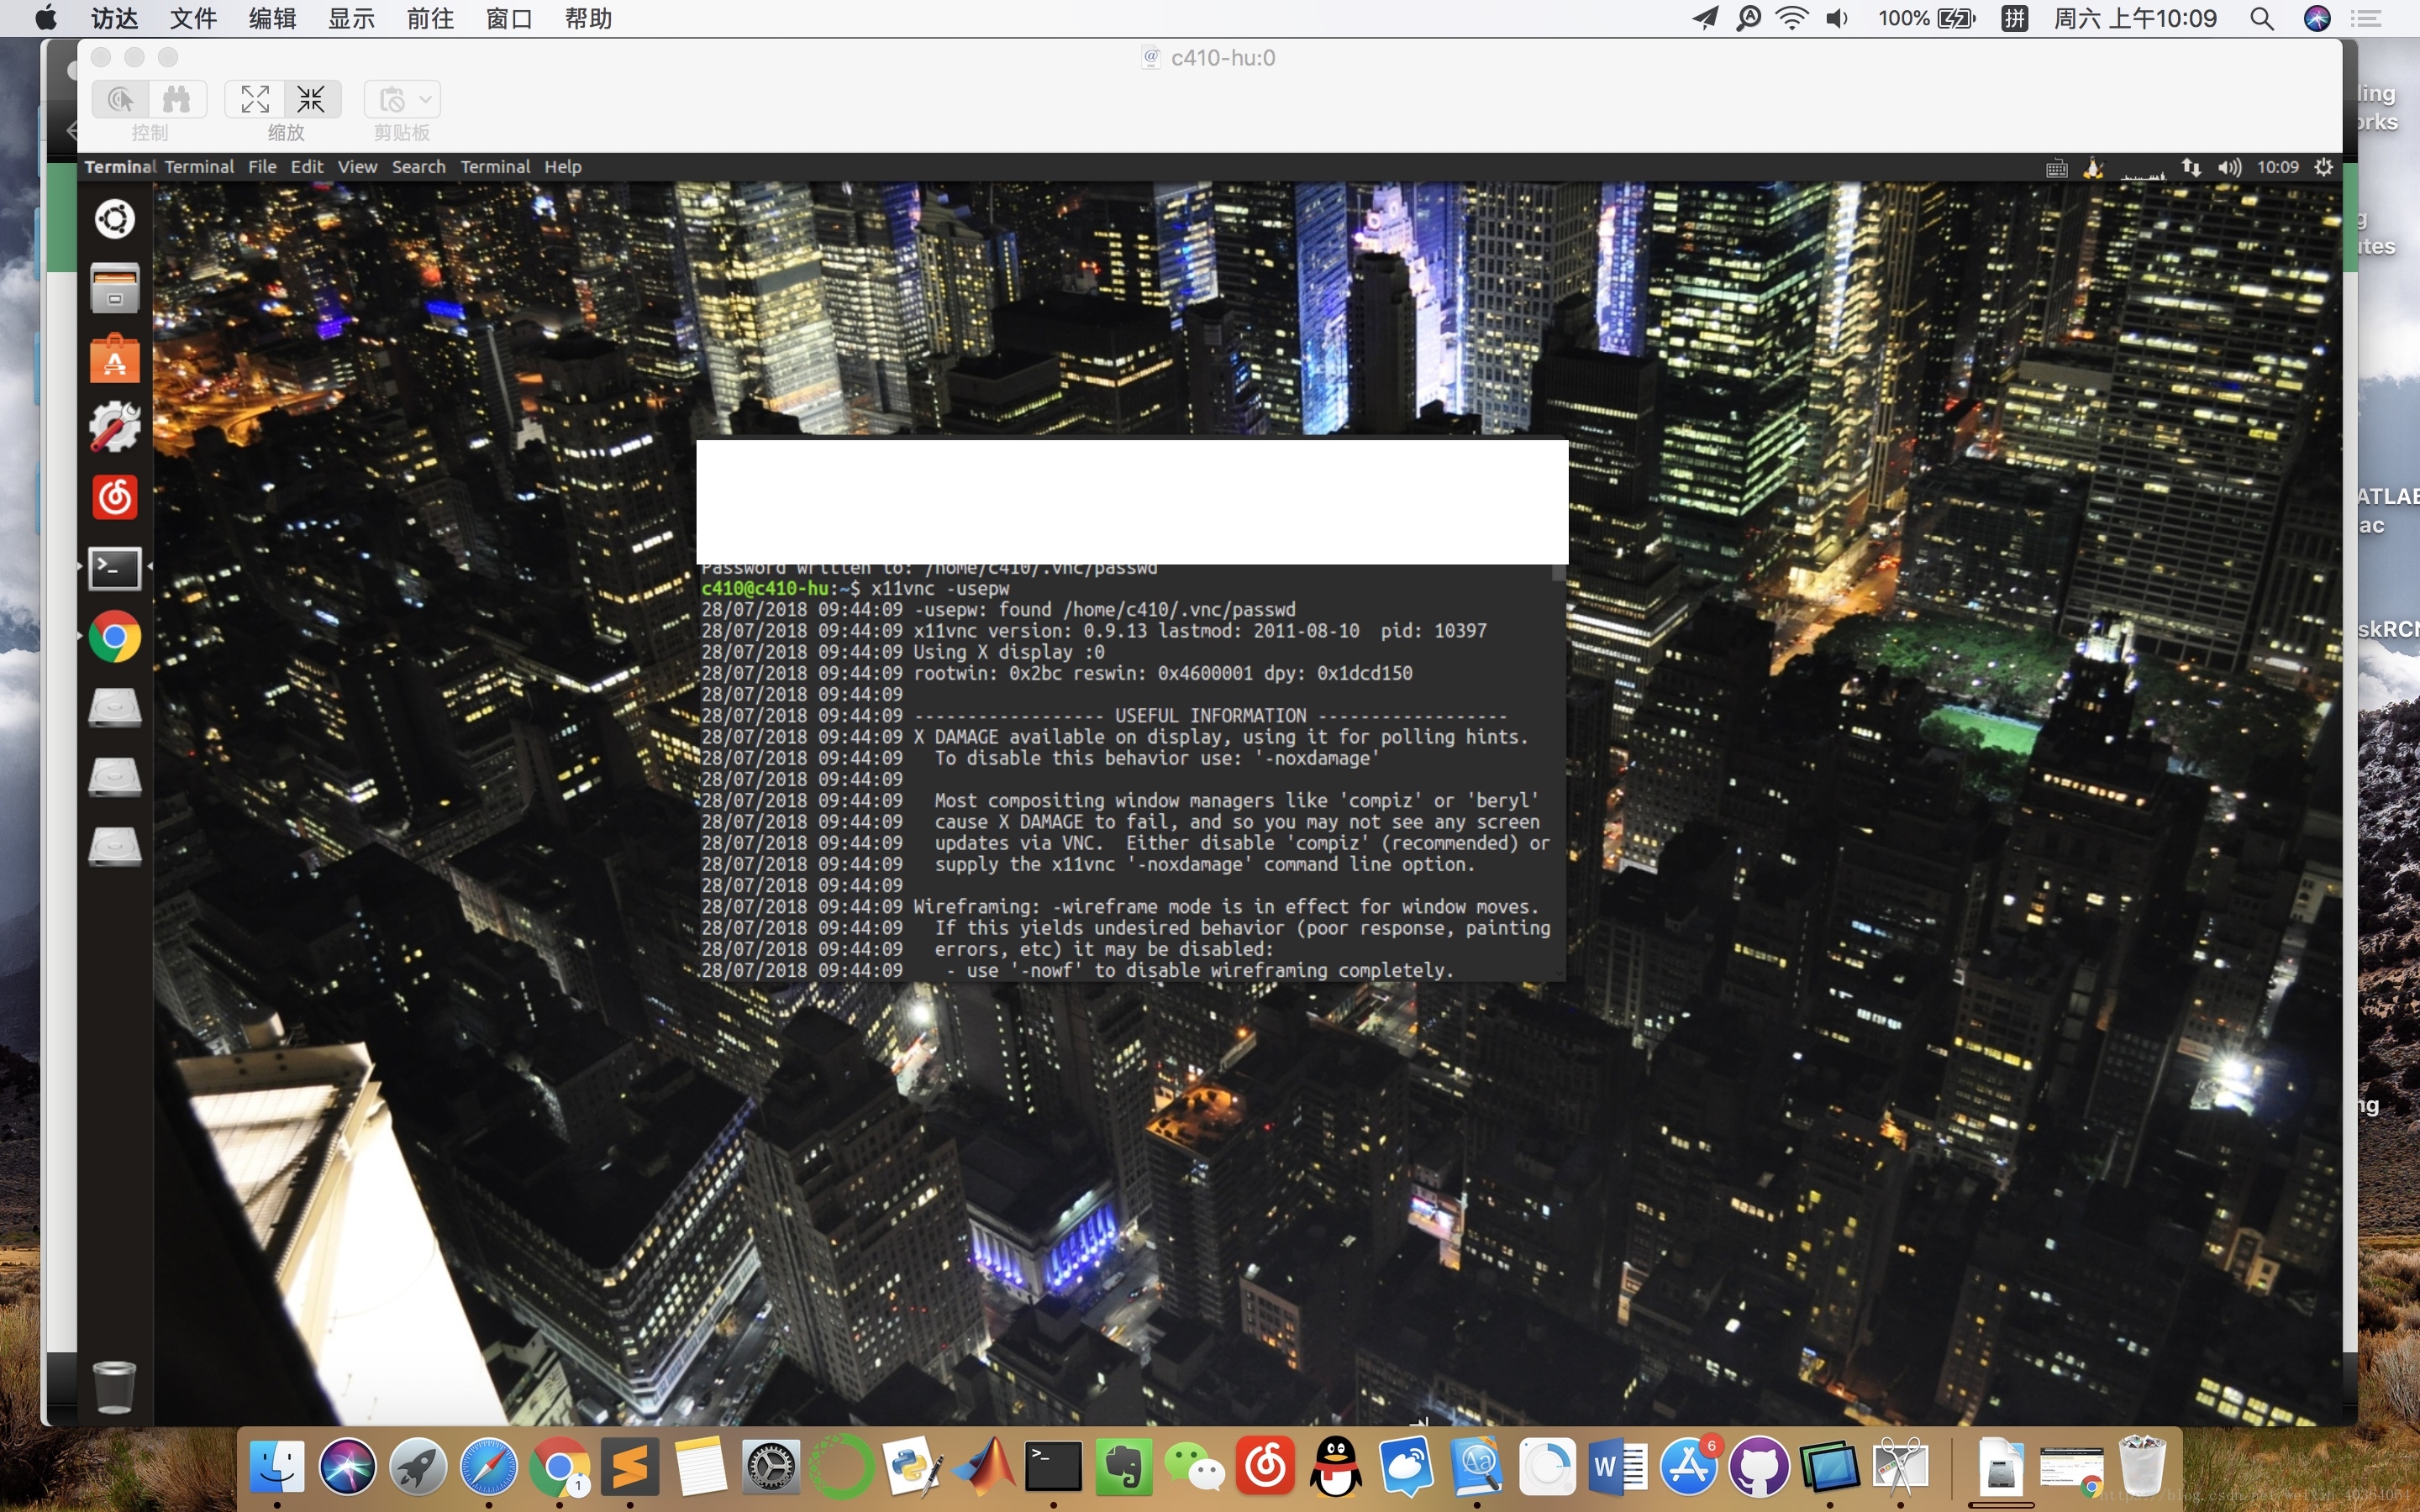Open NetEase Music in Ubuntu launcher
This screenshot has width=2420, height=1512.
115,497
